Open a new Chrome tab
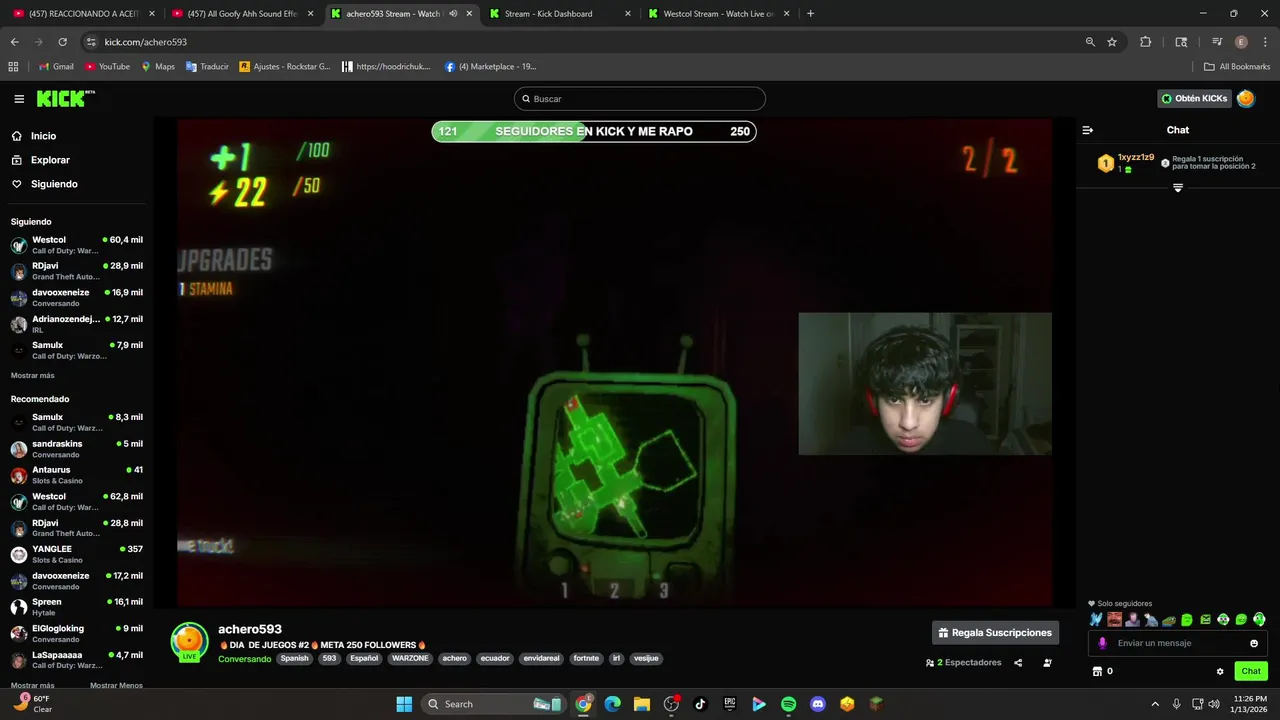This screenshot has width=1280, height=720. 810,14
